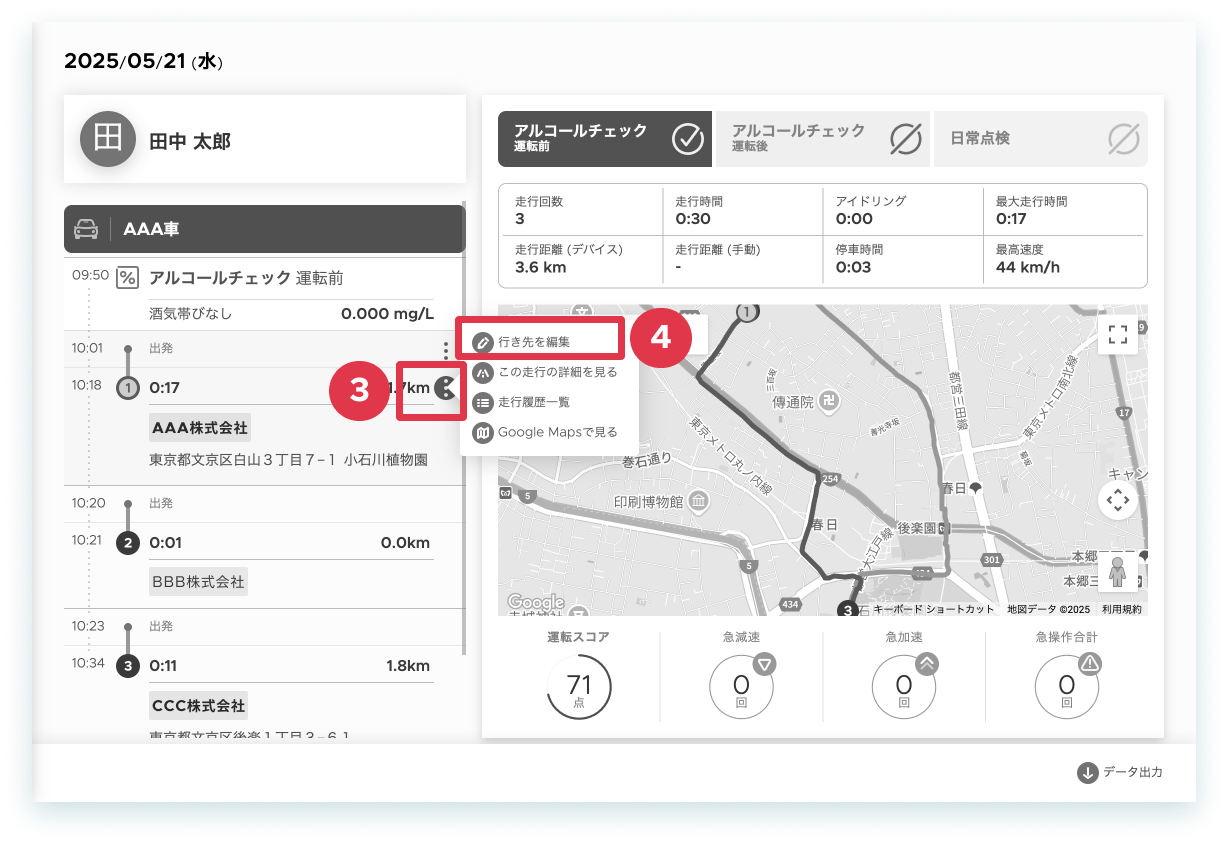Click the disabled icon on アルコールチェック 運転後
Screen dimensions: 1228x844
point(905,139)
